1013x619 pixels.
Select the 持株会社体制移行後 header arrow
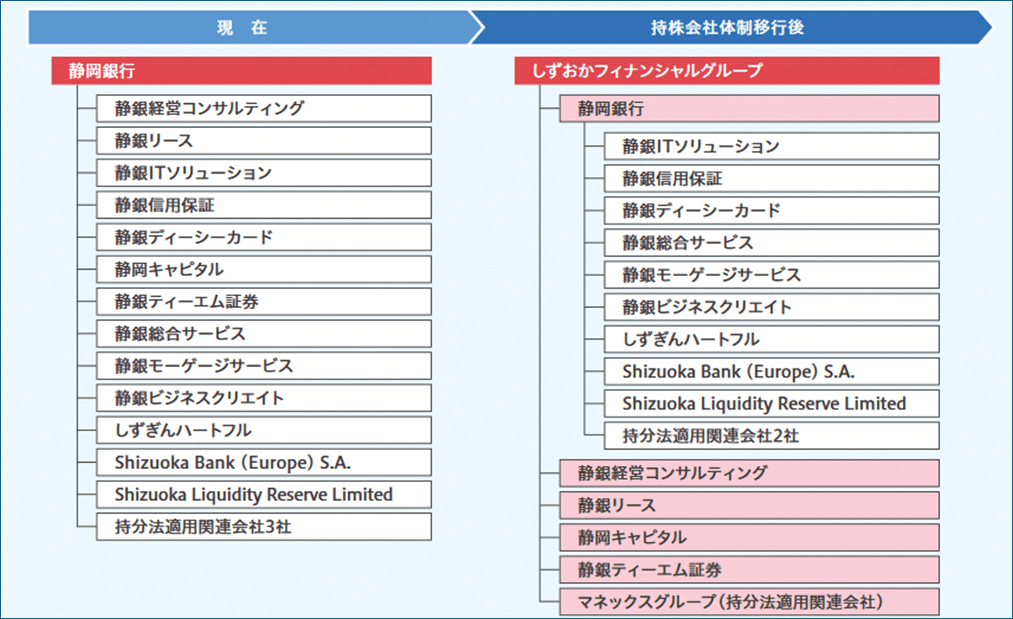(727, 28)
